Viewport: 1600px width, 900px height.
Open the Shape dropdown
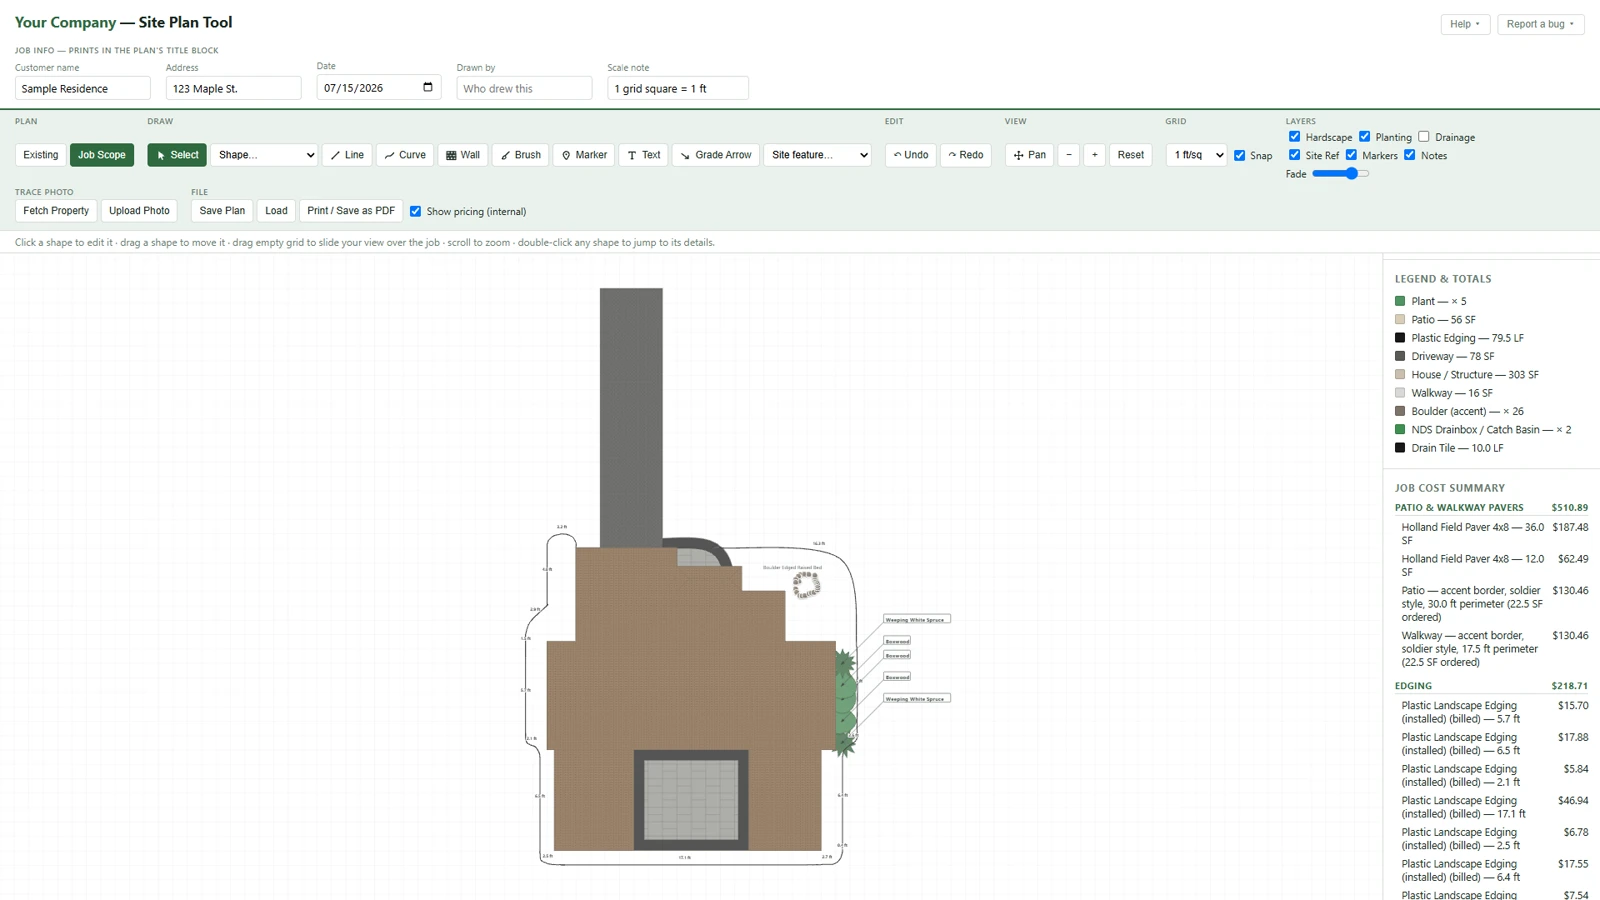[x=264, y=155]
